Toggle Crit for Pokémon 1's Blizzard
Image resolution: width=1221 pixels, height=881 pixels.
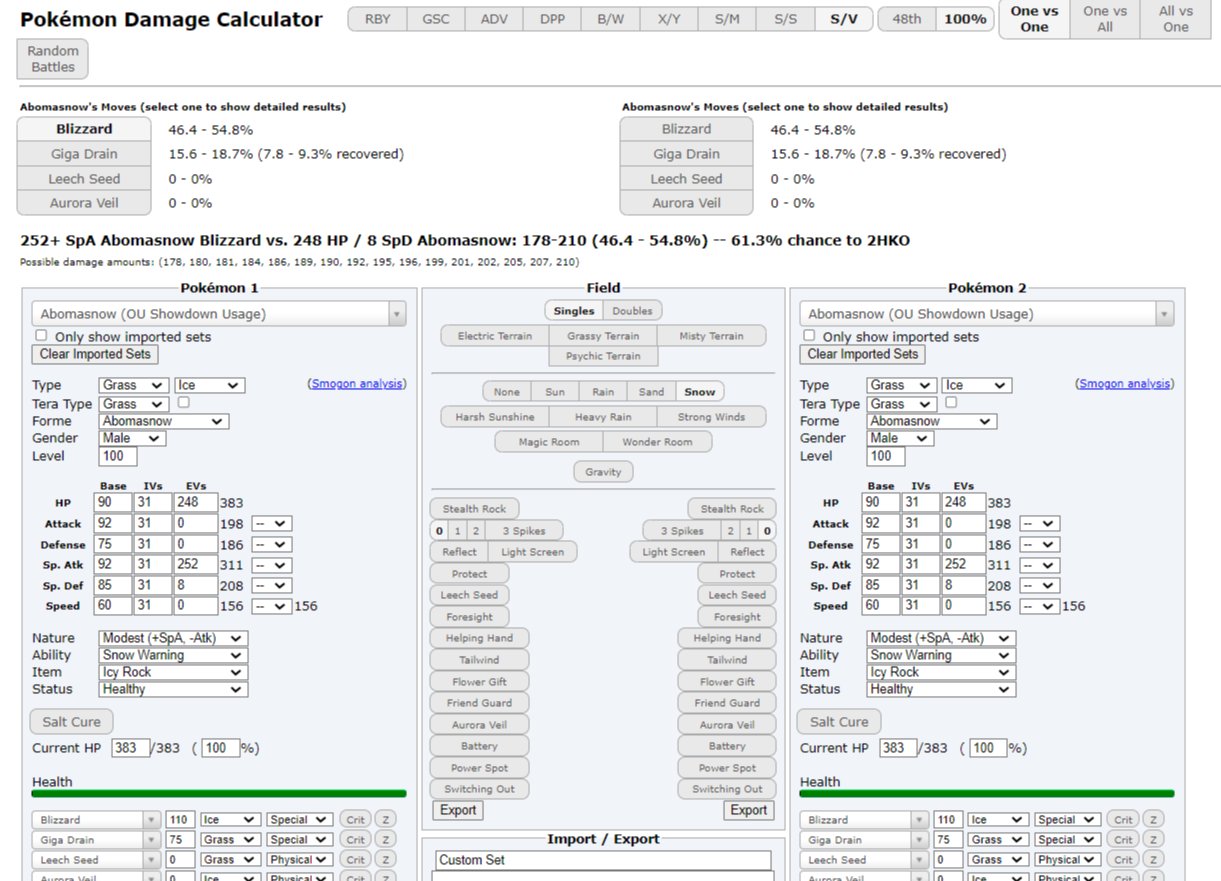point(356,819)
